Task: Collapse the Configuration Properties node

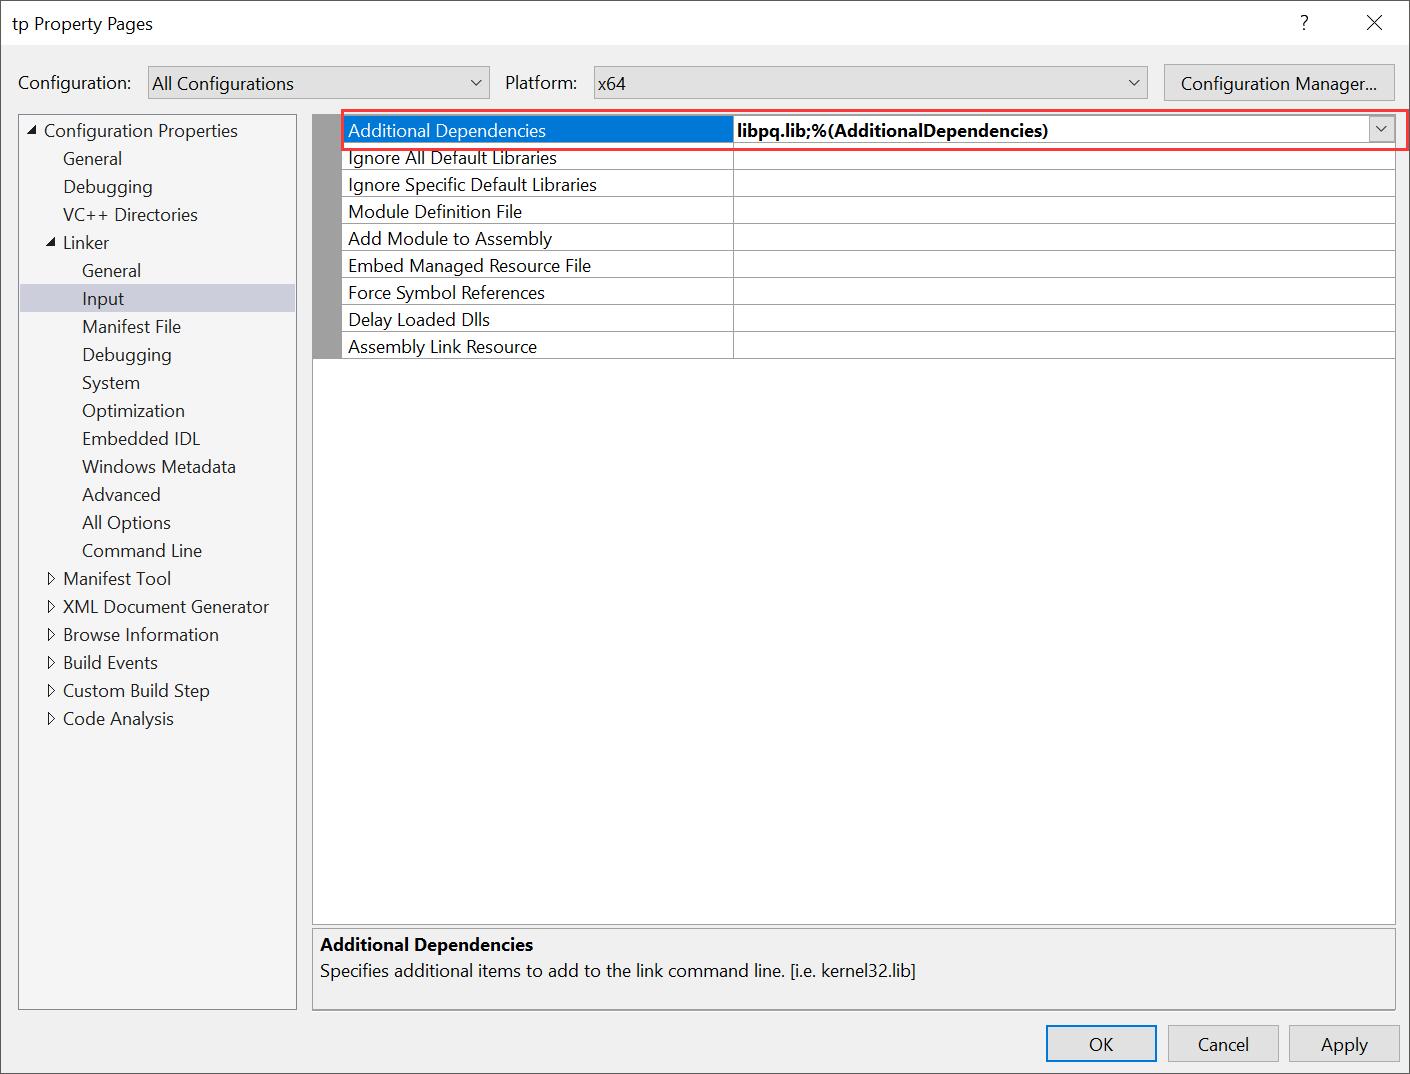Action: click(31, 130)
